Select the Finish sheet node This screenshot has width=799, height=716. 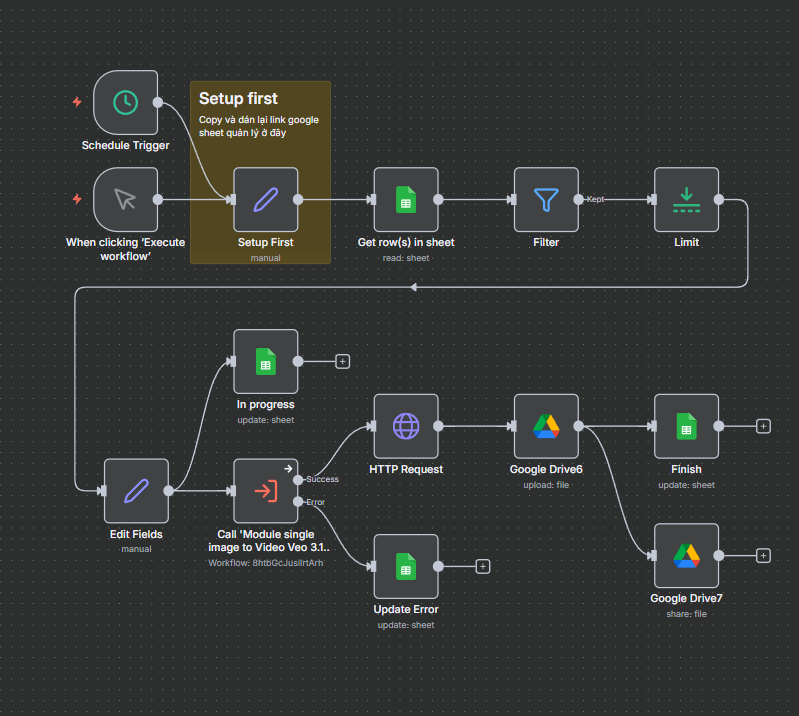click(686, 426)
